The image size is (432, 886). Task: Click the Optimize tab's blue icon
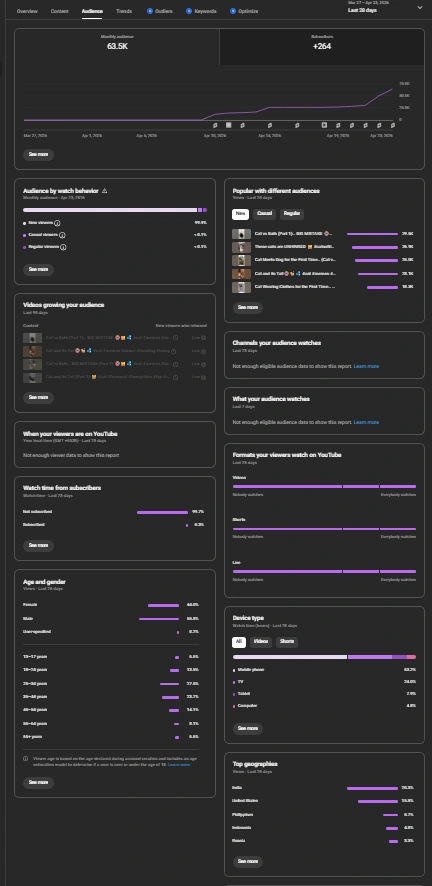click(x=233, y=11)
